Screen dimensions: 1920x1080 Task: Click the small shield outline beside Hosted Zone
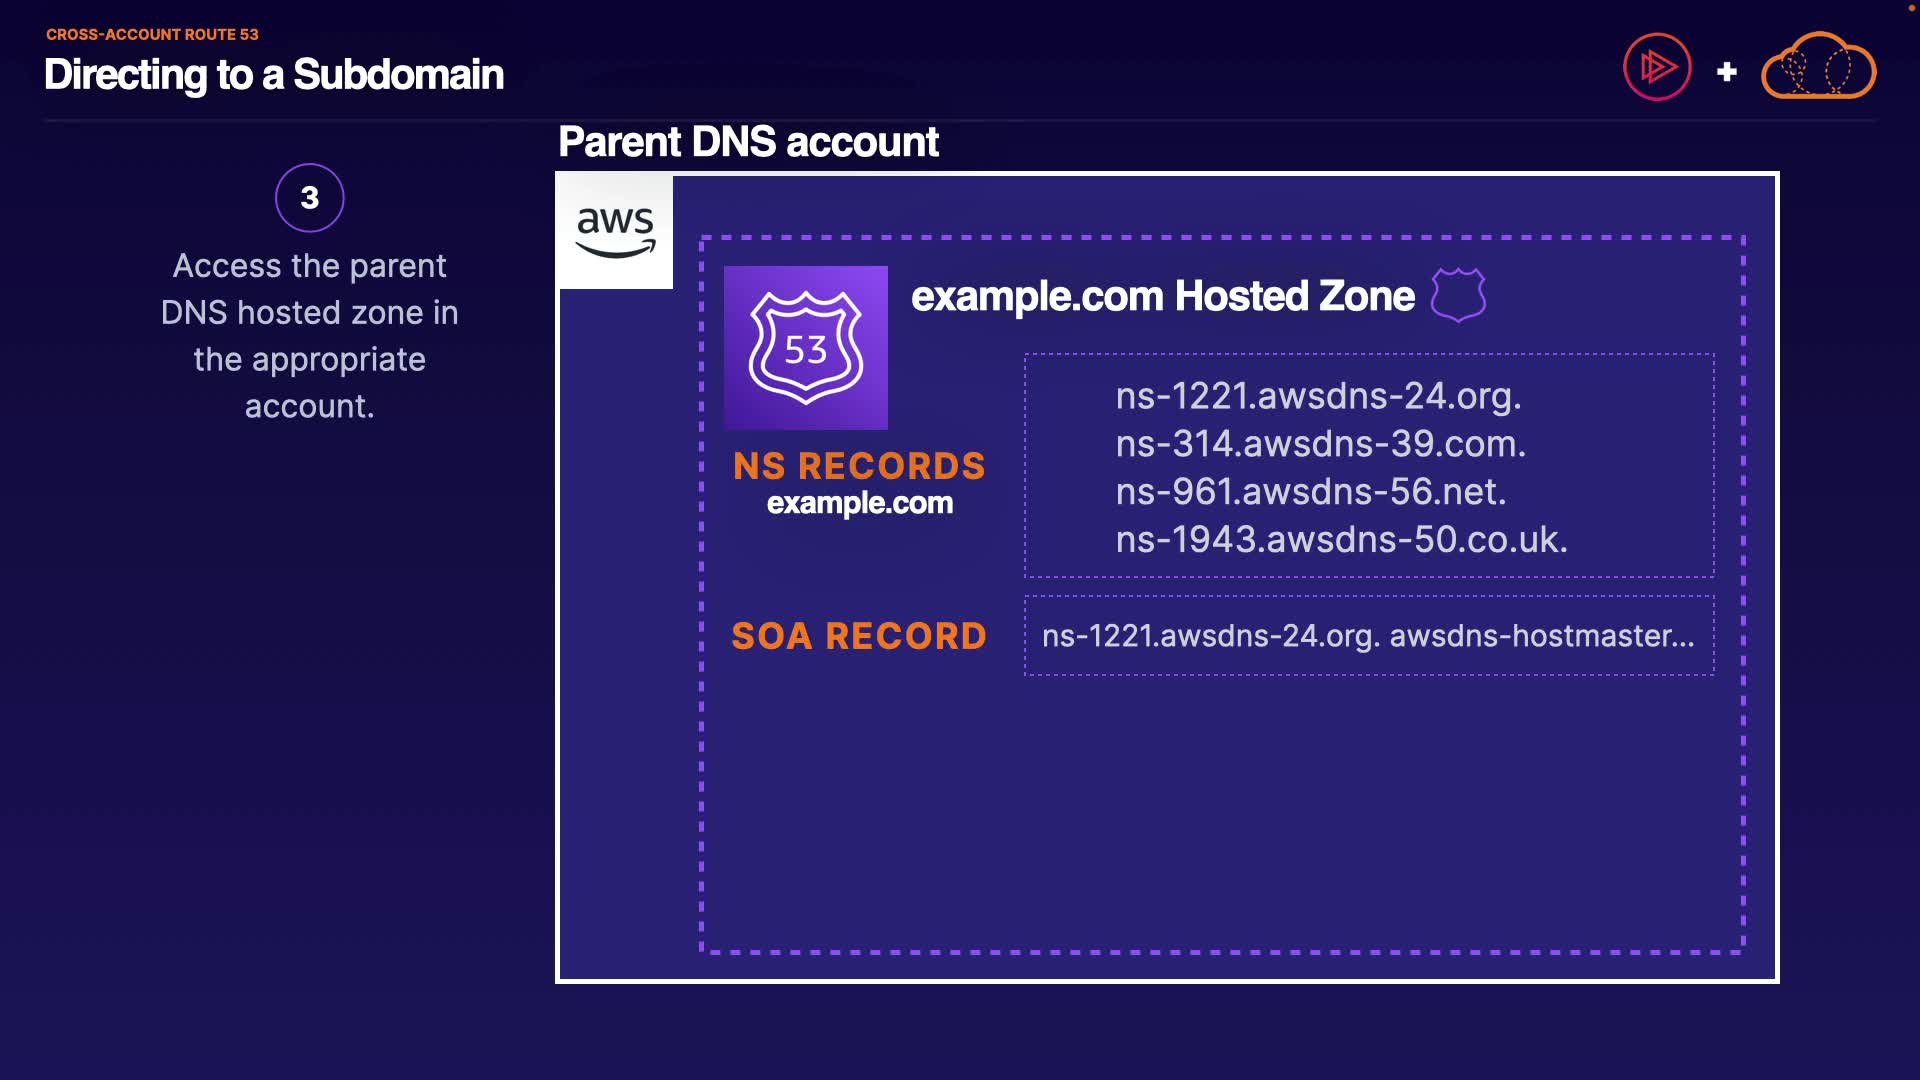(x=1458, y=295)
